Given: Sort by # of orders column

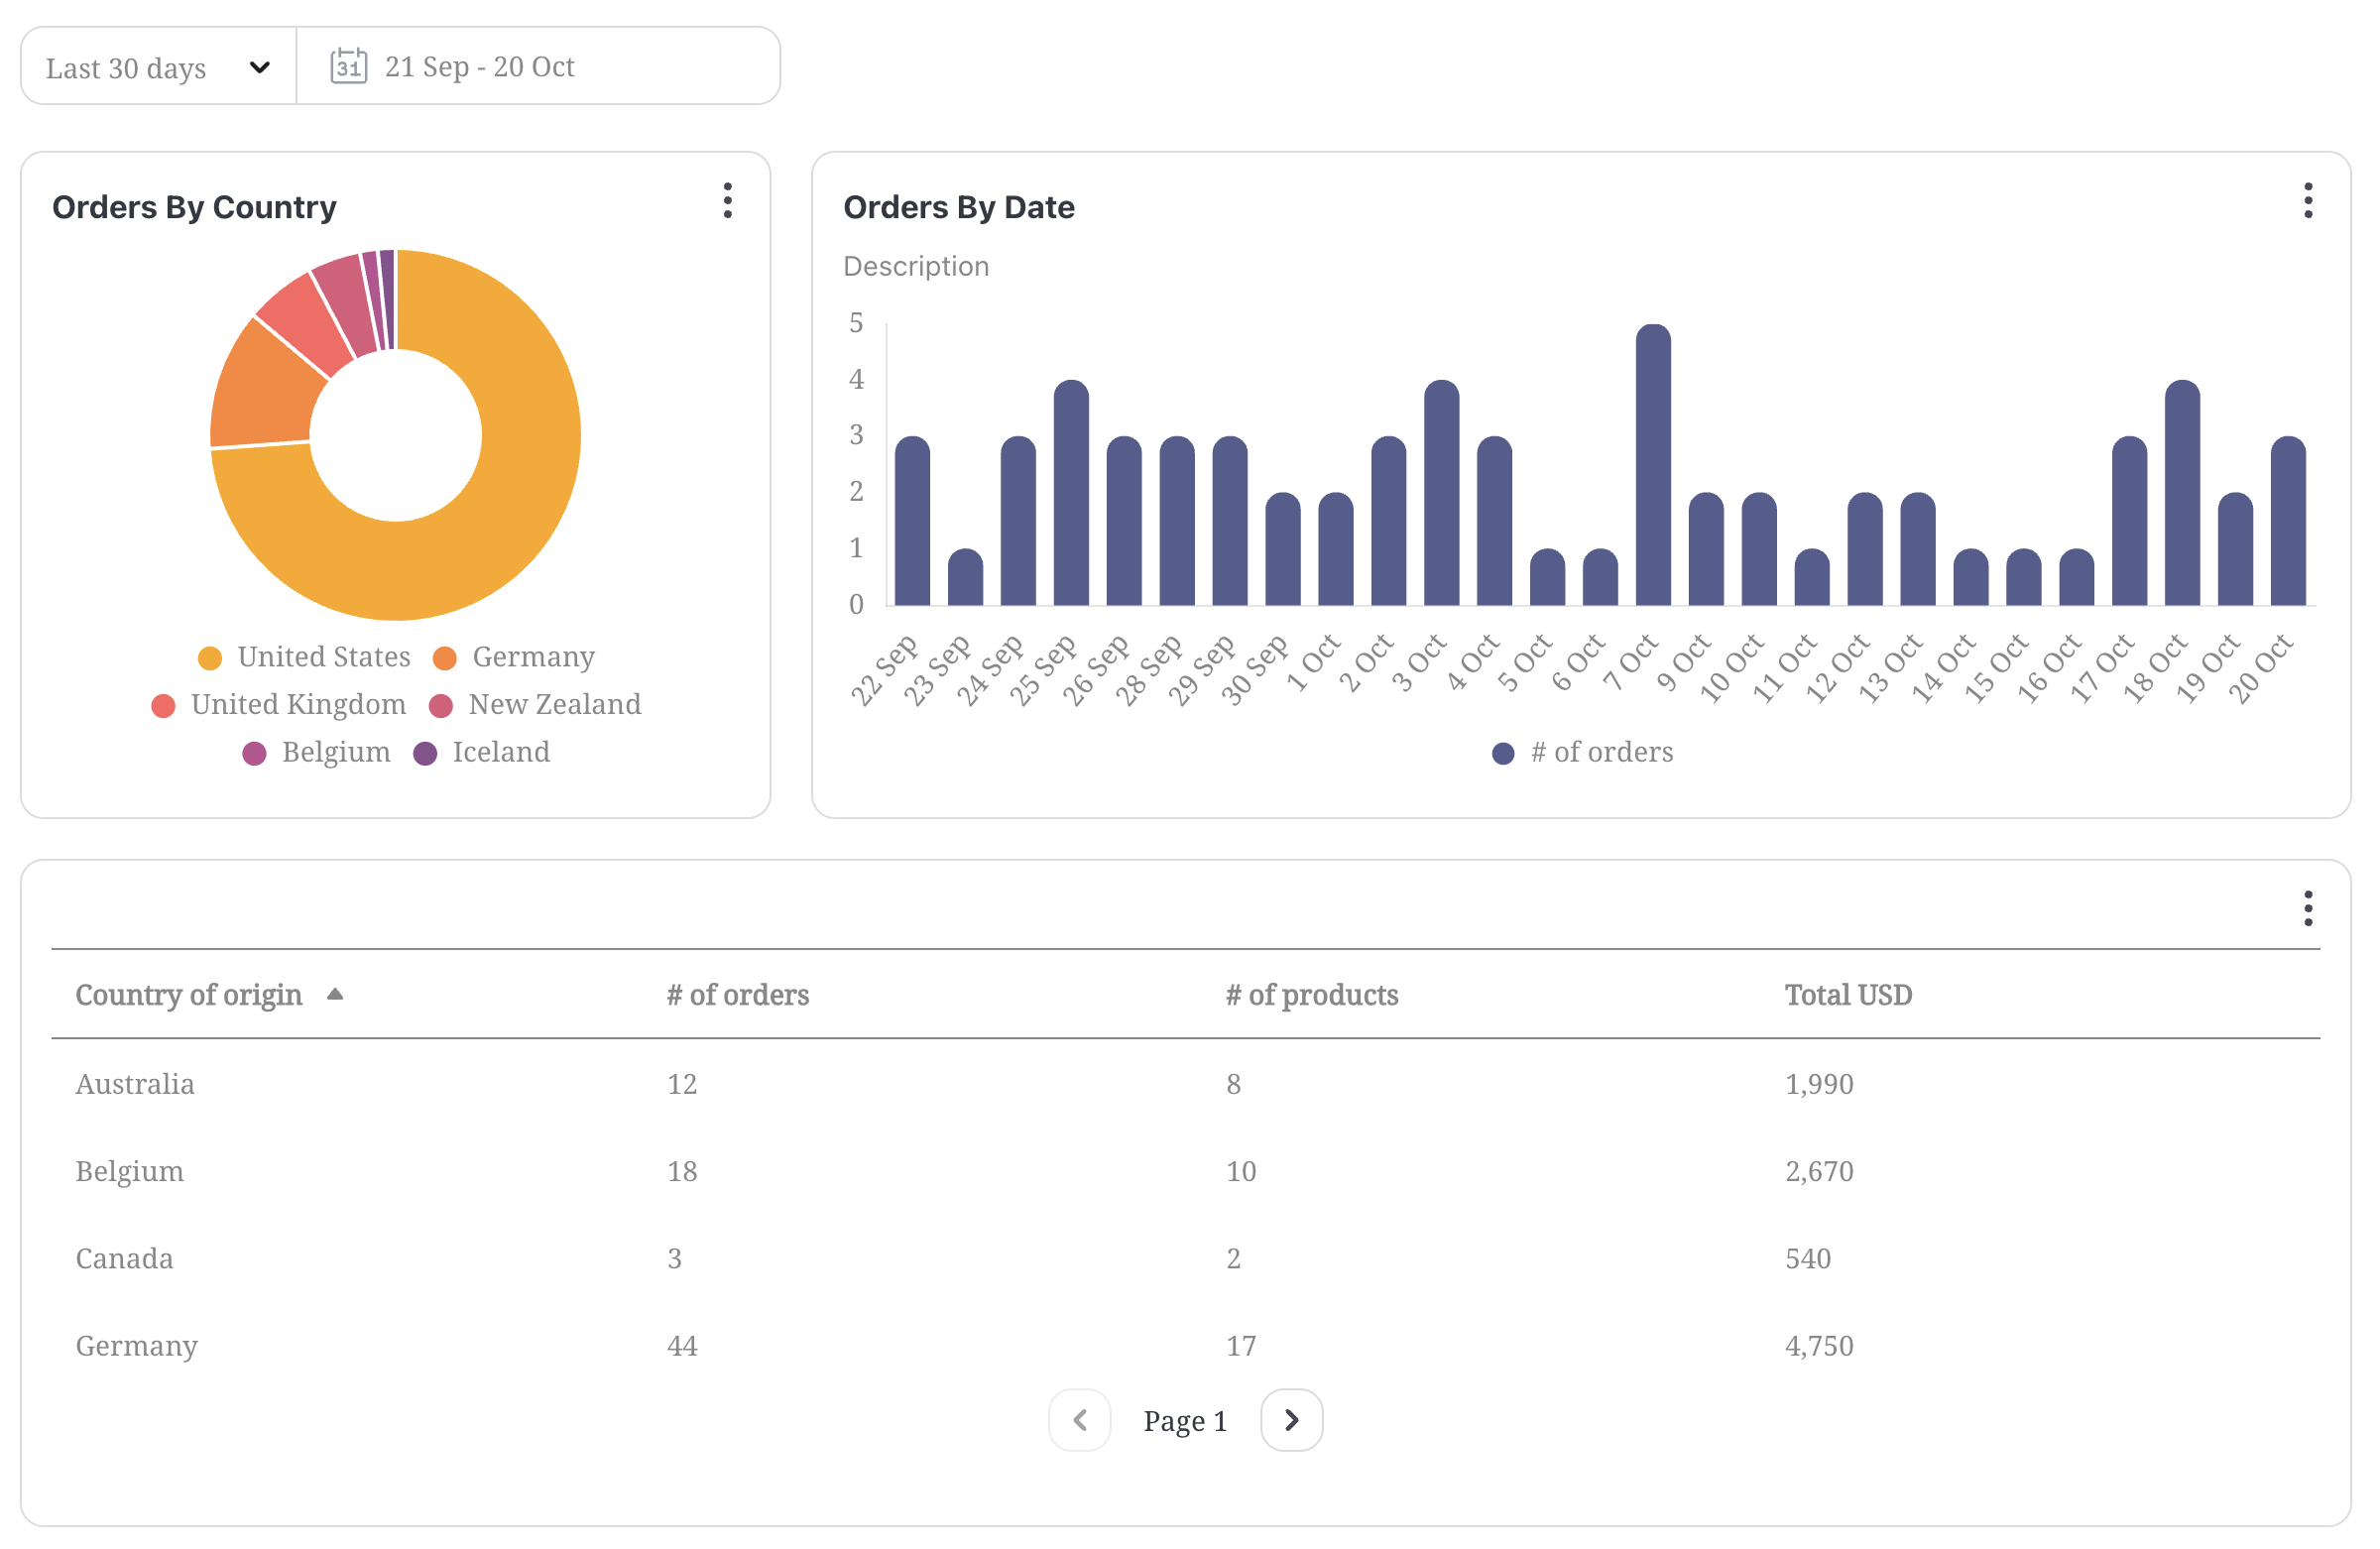Looking at the screenshot, I should [x=738, y=995].
